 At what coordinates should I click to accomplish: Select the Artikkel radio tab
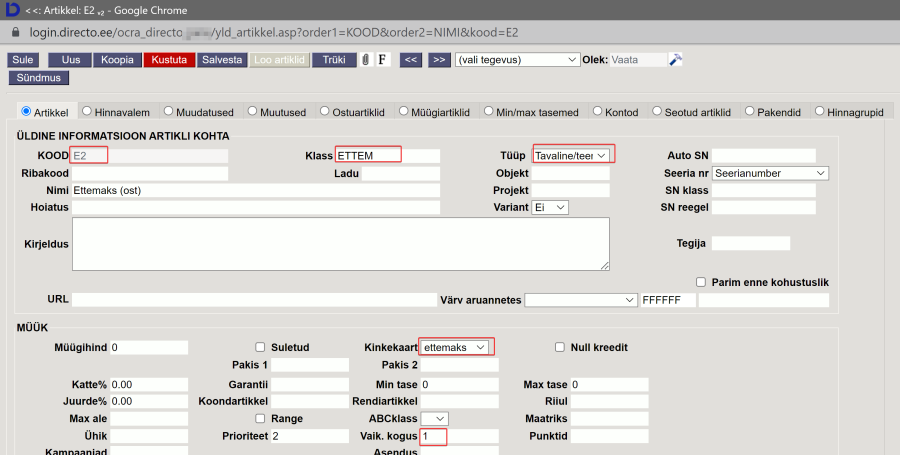coord(26,111)
